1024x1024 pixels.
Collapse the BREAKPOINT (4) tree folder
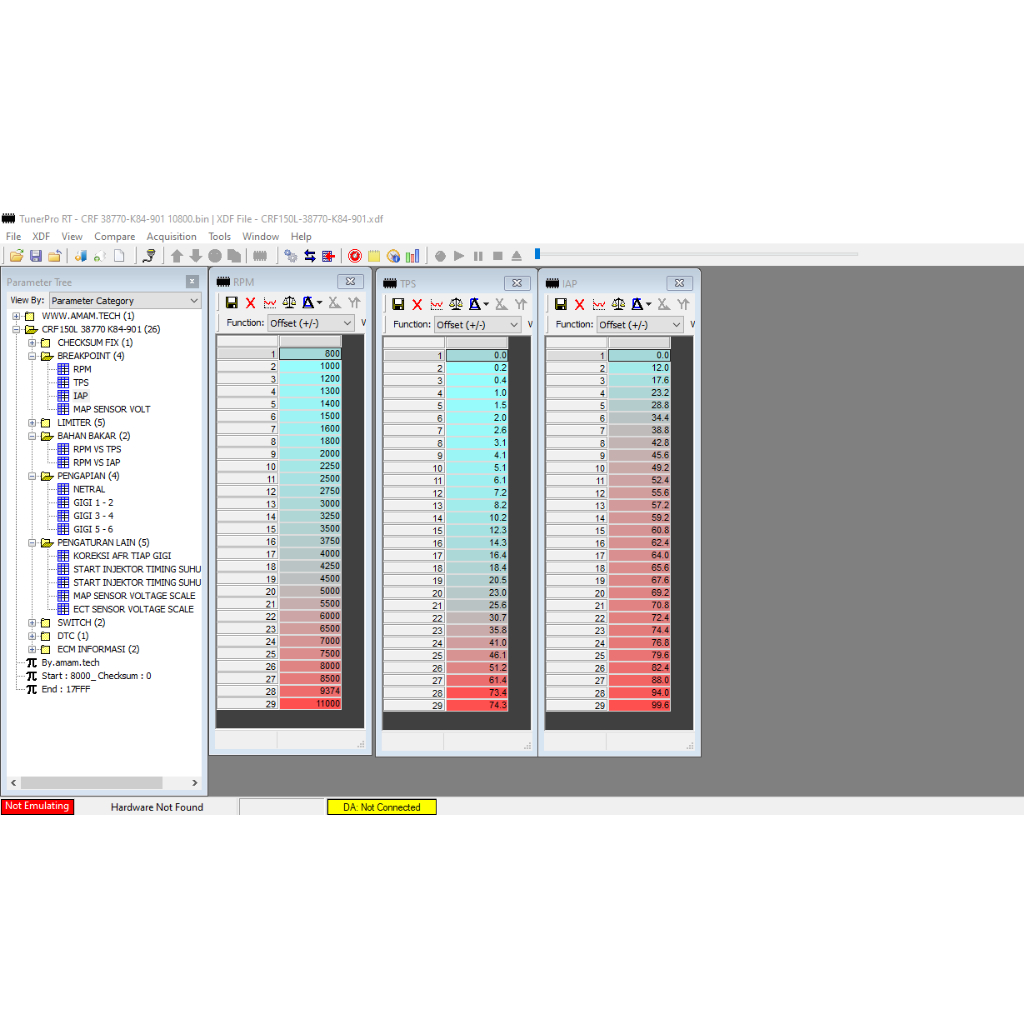[x=32, y=356]
